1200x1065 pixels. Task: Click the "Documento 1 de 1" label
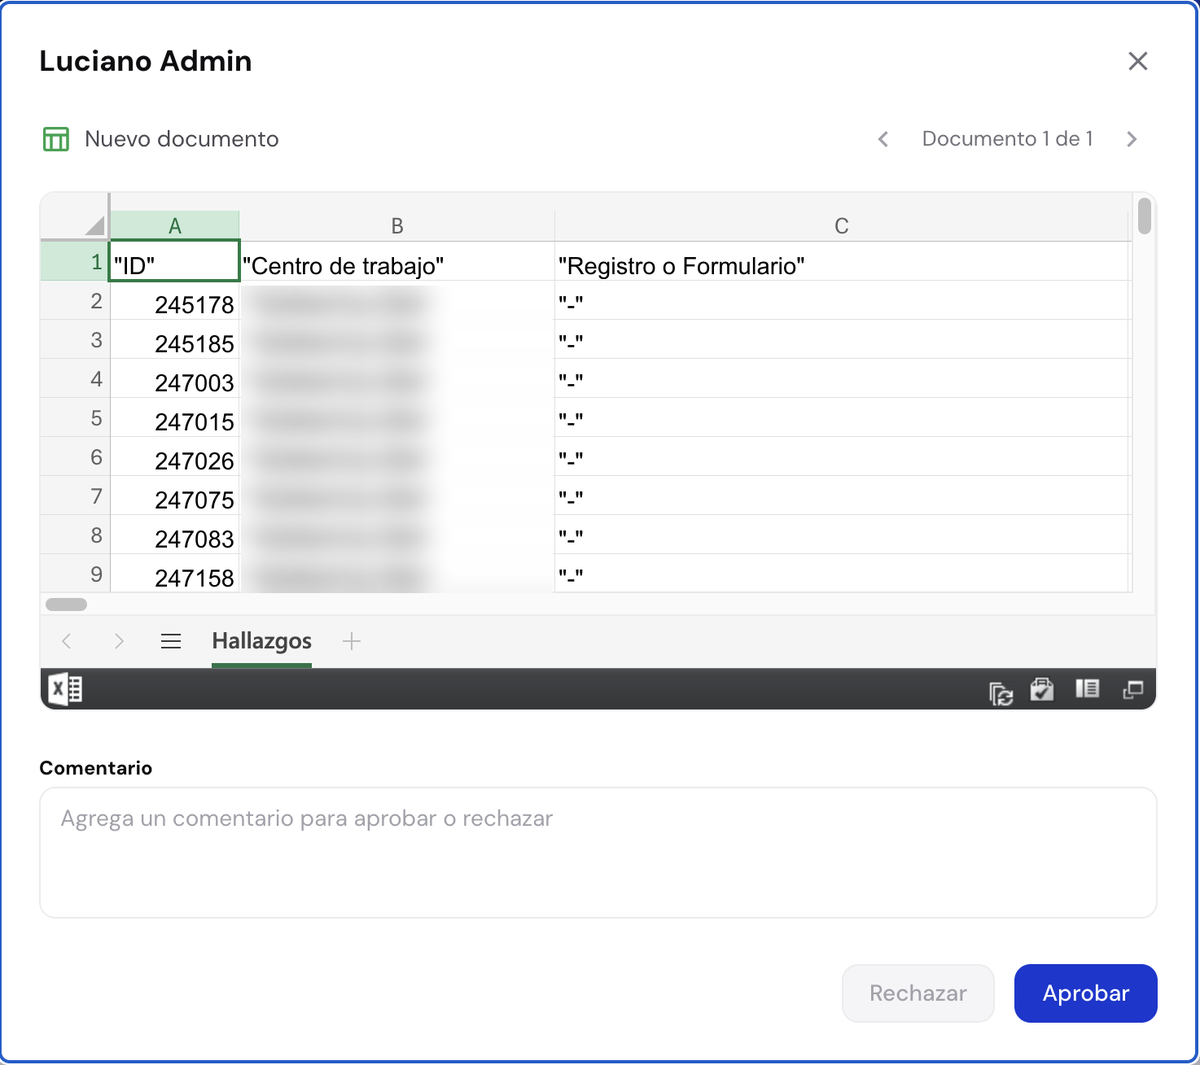pos(1007,139)
